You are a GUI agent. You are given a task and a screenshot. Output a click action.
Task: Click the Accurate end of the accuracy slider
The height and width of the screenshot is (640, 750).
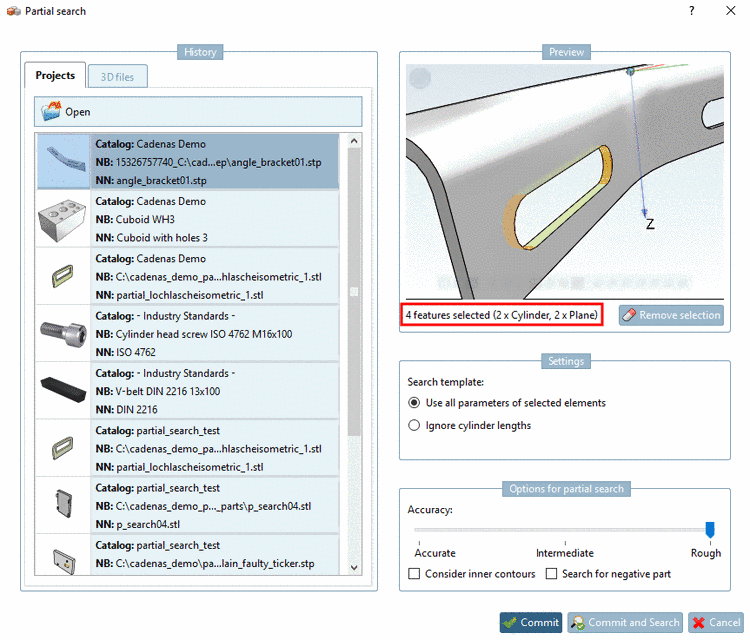click(x=419, y=530)
